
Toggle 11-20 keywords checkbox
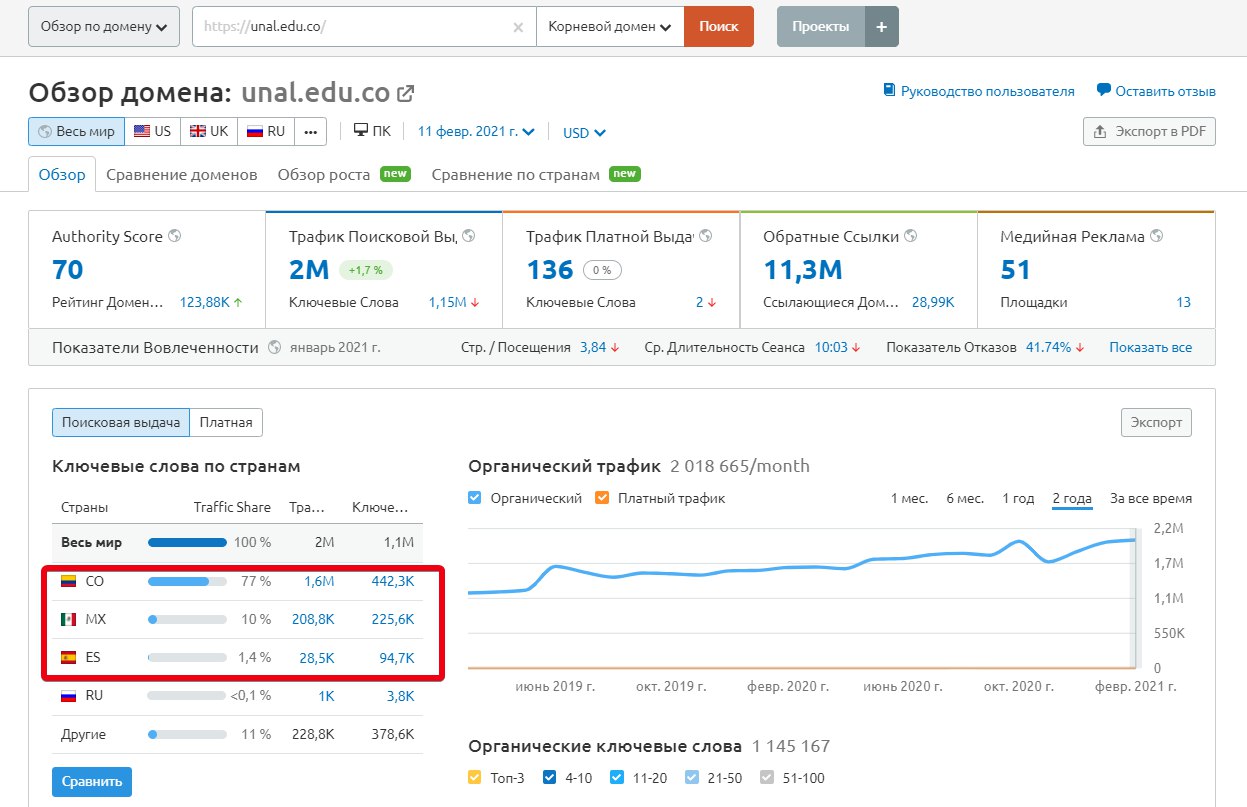point(617,778)
